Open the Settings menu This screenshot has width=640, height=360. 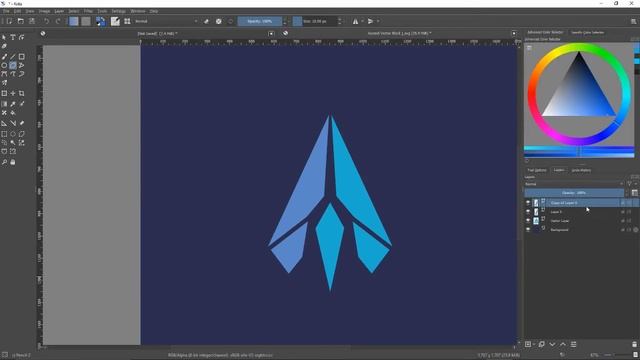(x=119, y=11)
